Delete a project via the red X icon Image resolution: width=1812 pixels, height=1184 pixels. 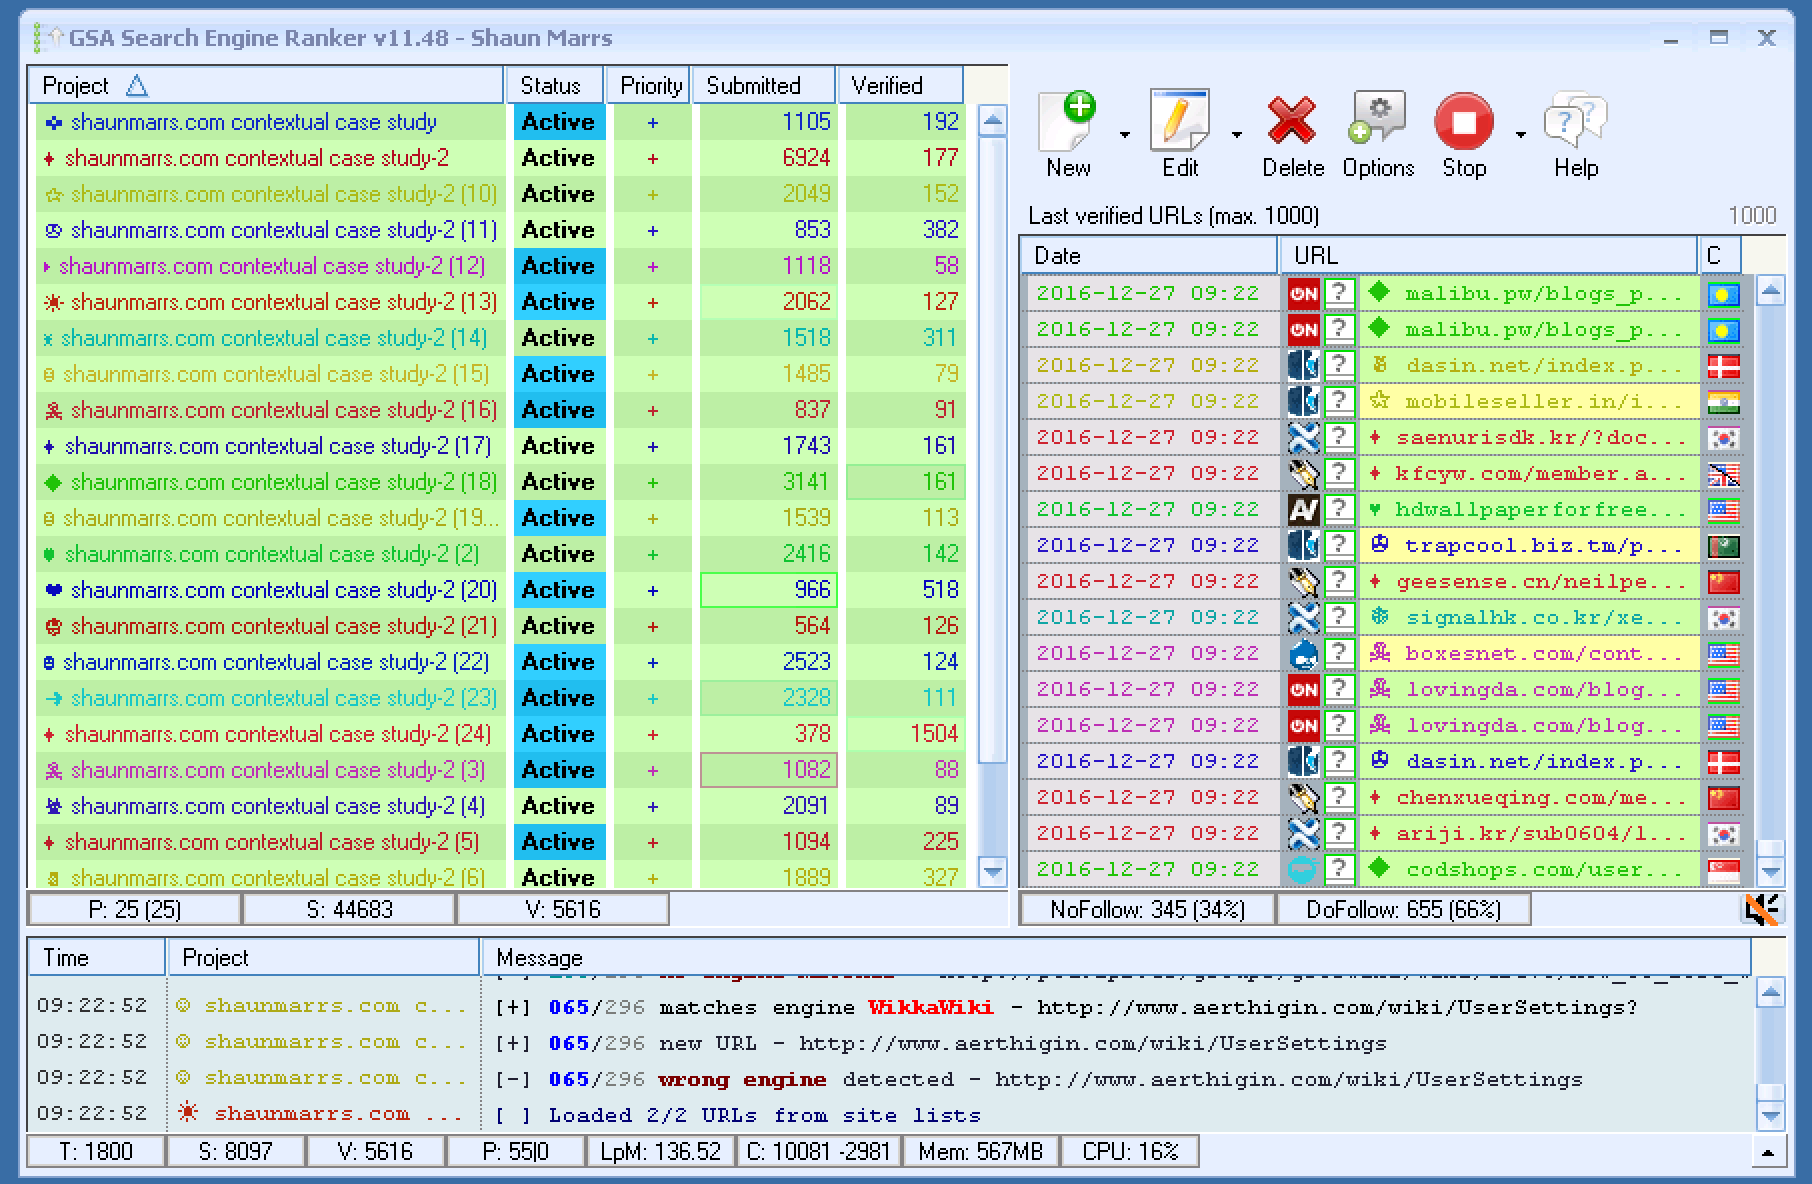[1292, 128]
